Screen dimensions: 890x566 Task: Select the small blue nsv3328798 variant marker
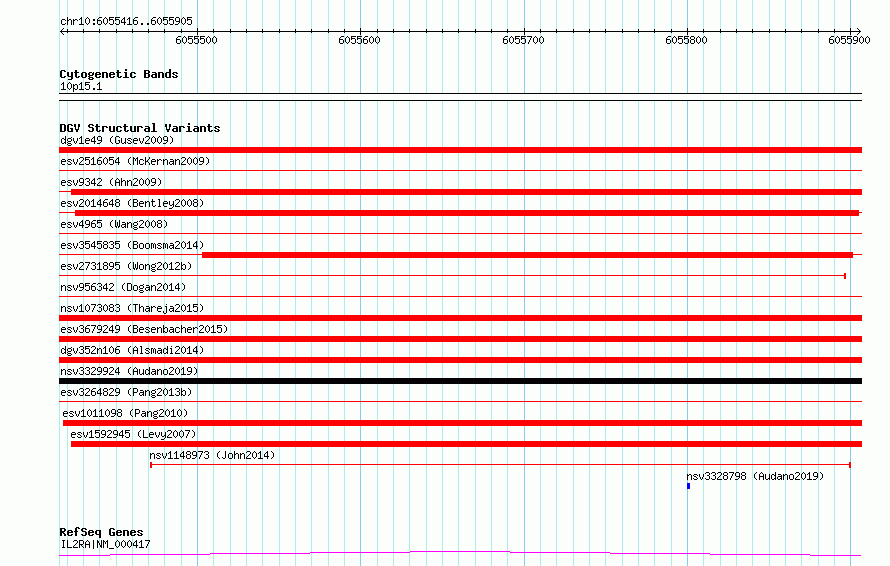point(689,486)
